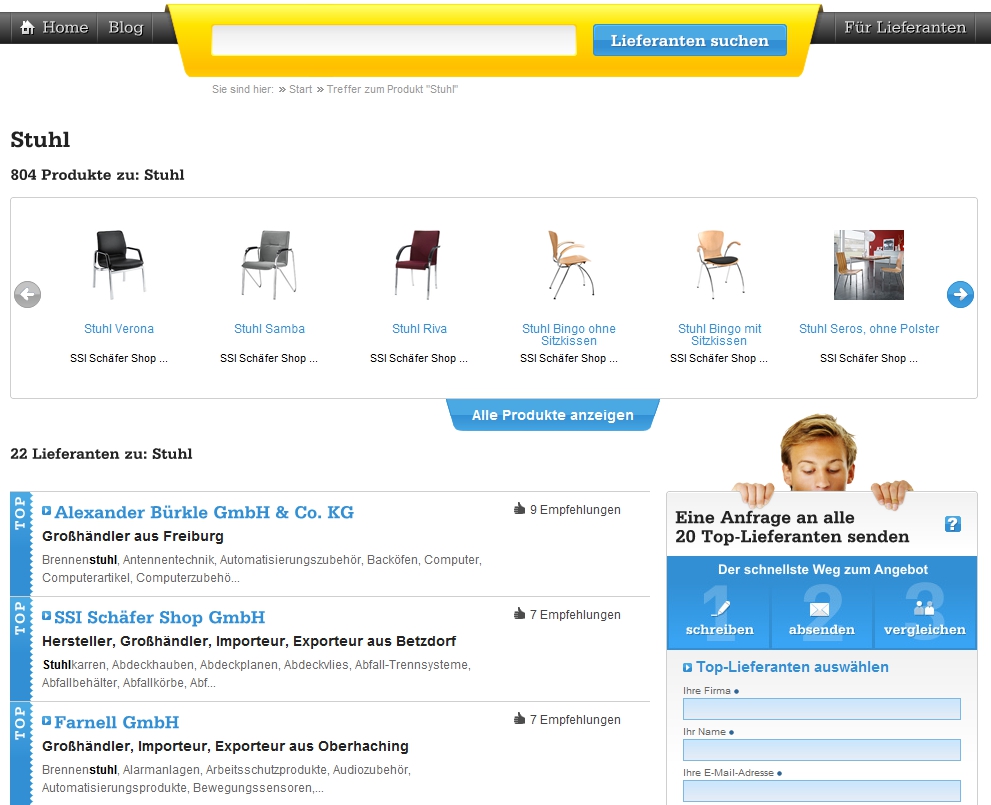Screen dimensions: 991x805
Task: Open the Stuhl Bingo mit Sitzkissen image
Action: pos(719,265)
